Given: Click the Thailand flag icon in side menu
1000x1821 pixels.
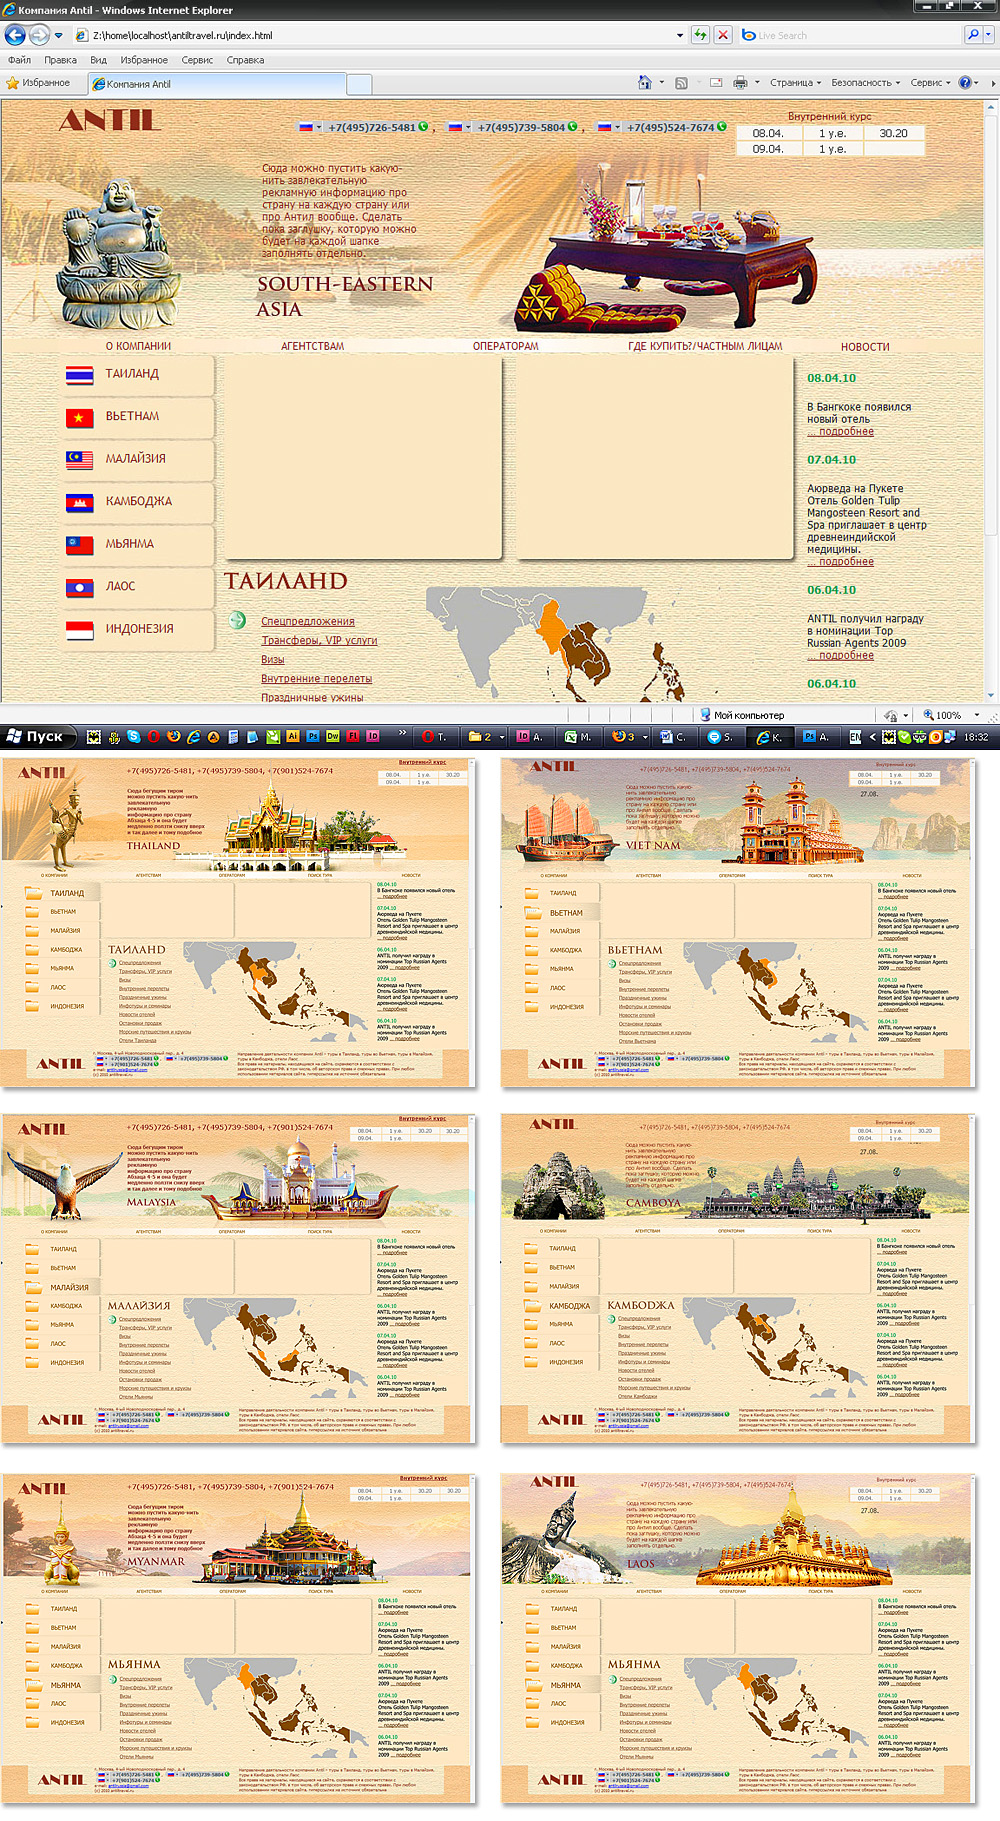Looking at the screenshot, I should point(80,376).
